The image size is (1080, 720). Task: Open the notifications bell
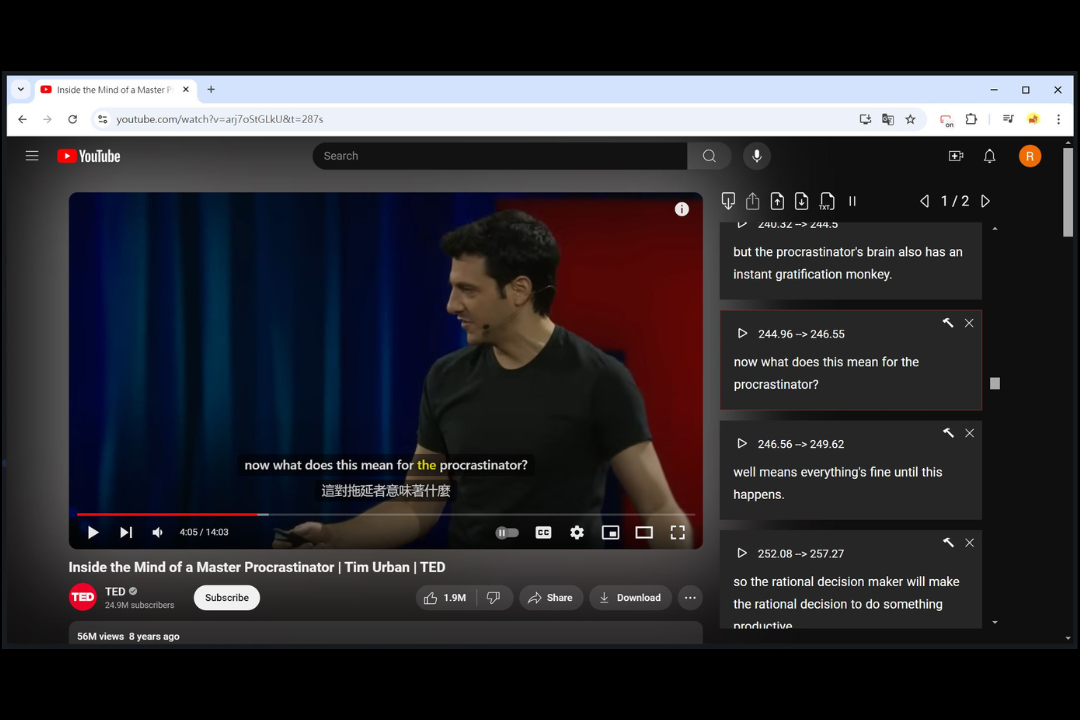[x=989, y=156]
